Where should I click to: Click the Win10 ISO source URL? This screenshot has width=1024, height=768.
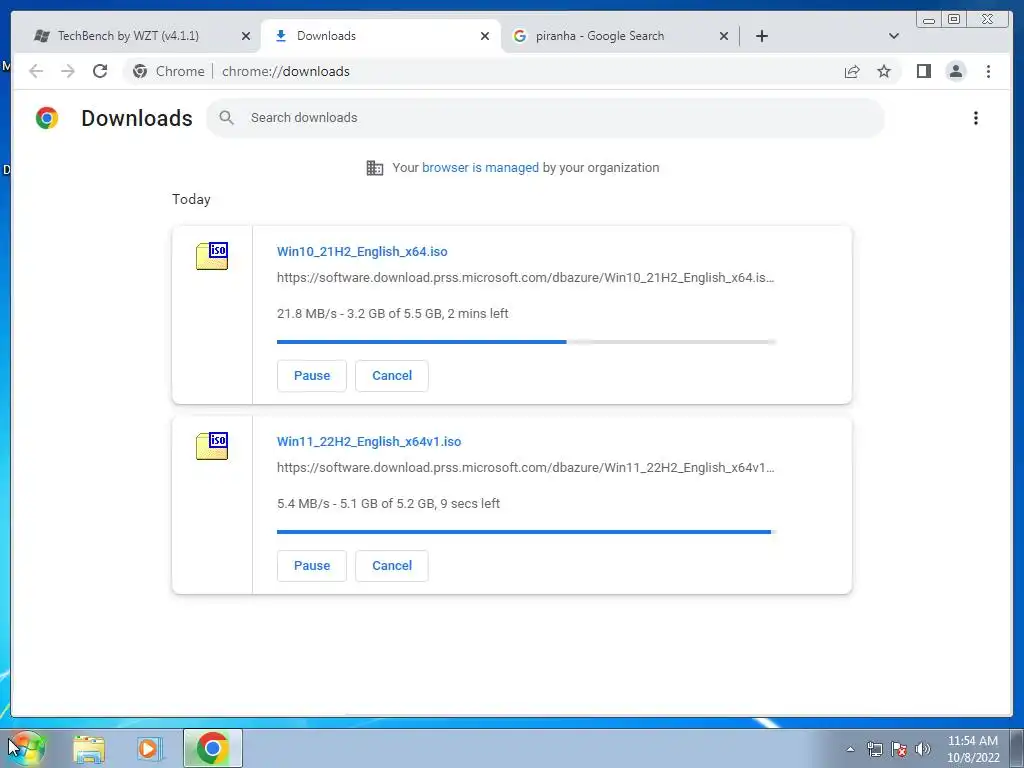point(526,278)
